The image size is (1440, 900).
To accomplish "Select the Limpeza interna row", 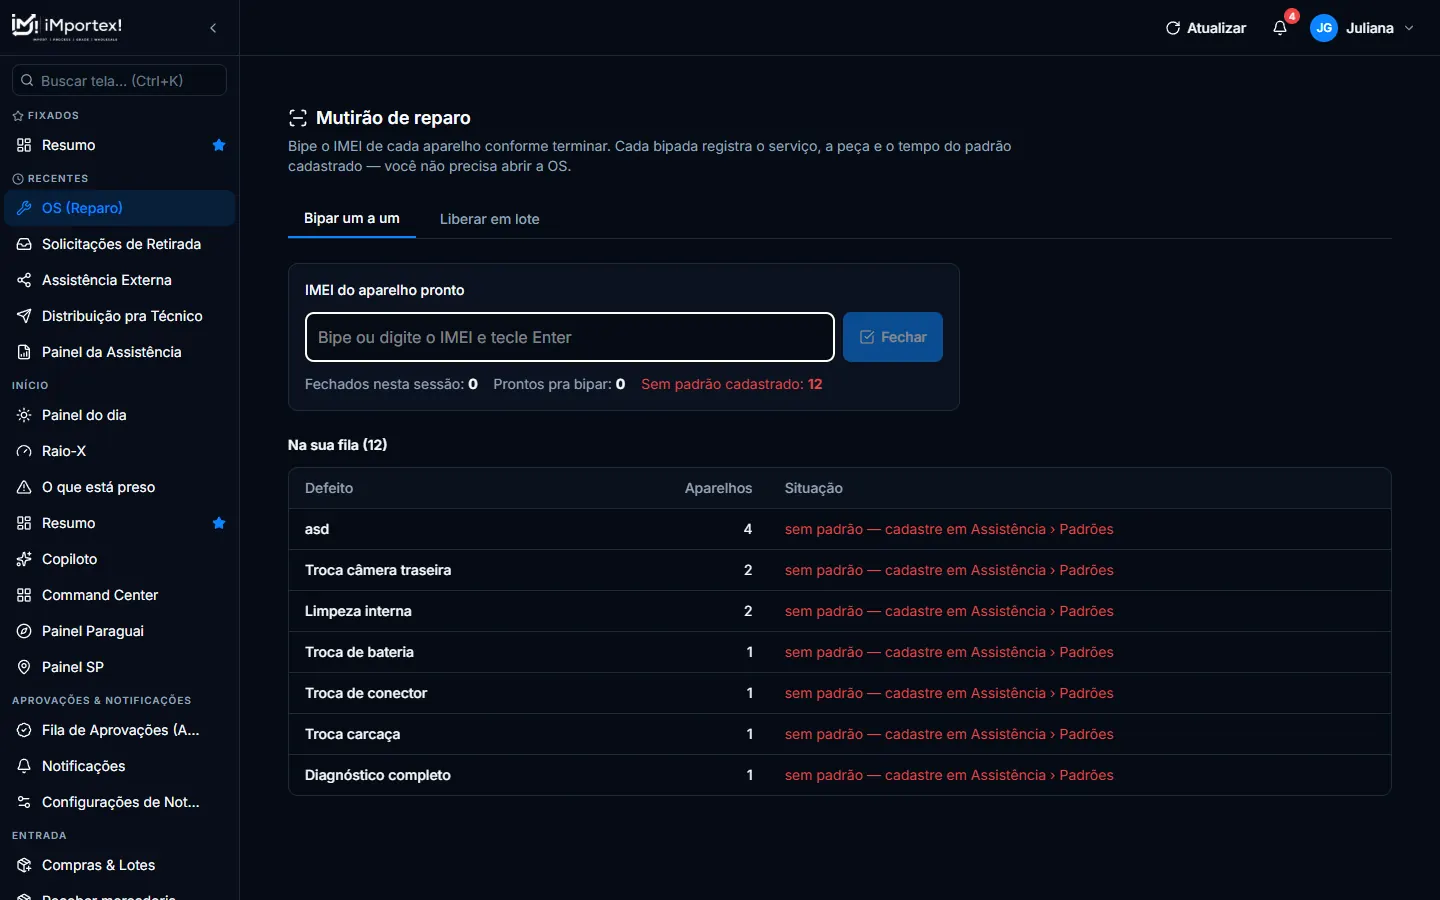I will (x=840, y=611).
